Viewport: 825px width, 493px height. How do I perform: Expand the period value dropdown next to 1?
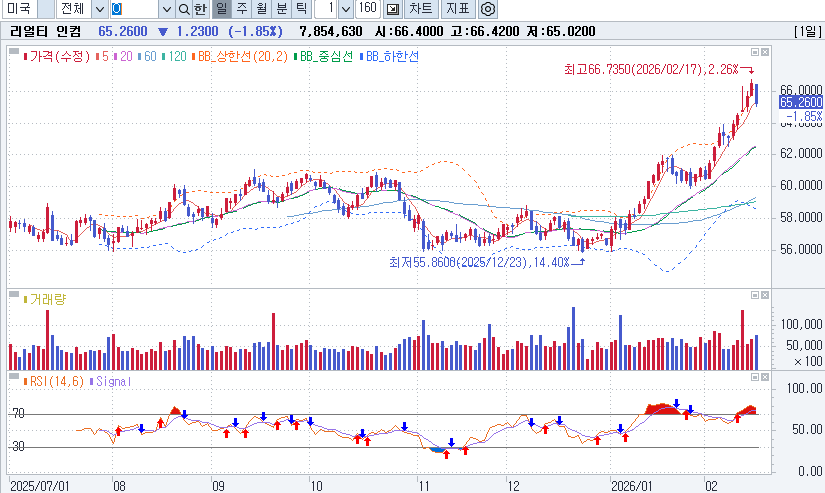pyautogui.click(x=345, y=9)
